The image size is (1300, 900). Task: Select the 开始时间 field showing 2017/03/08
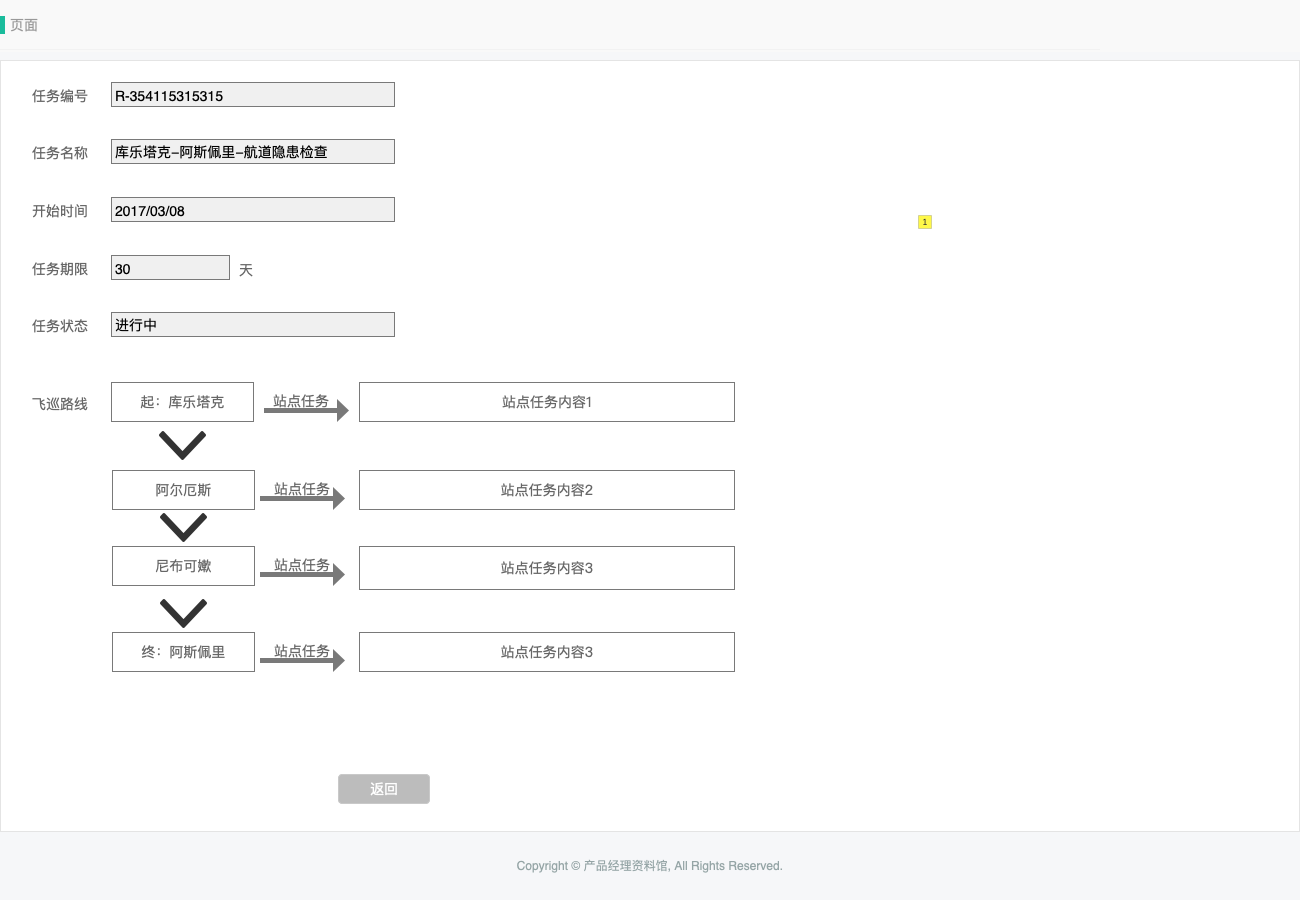coord(253,210)
